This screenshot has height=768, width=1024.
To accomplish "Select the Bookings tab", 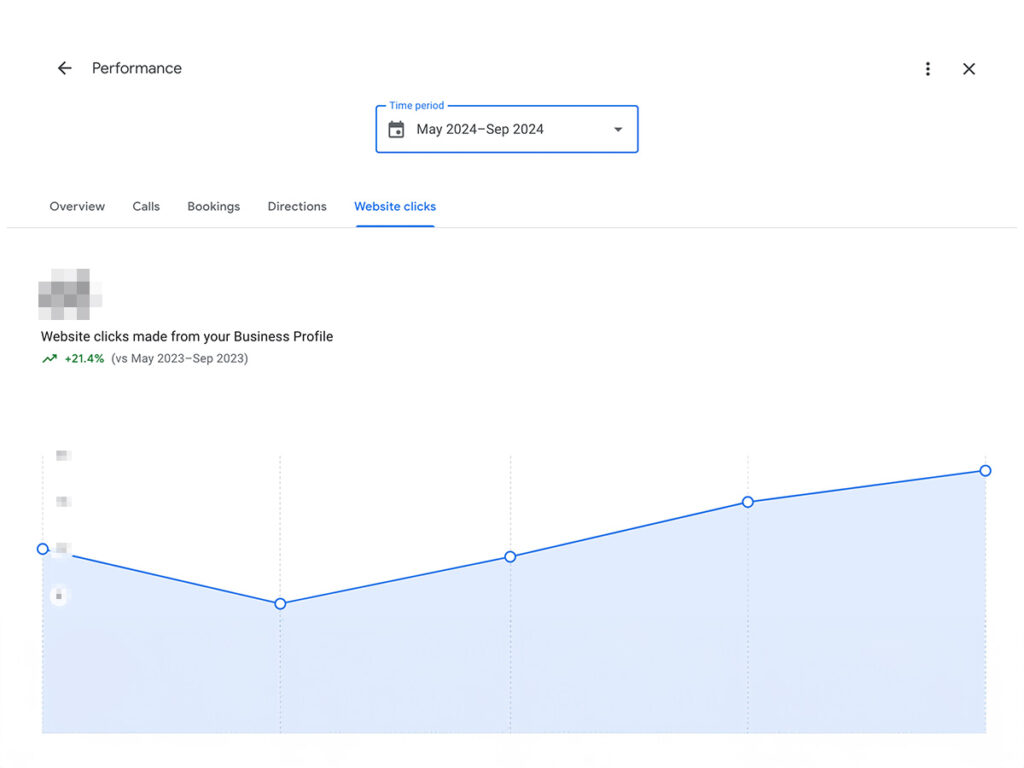I will 214,206.
